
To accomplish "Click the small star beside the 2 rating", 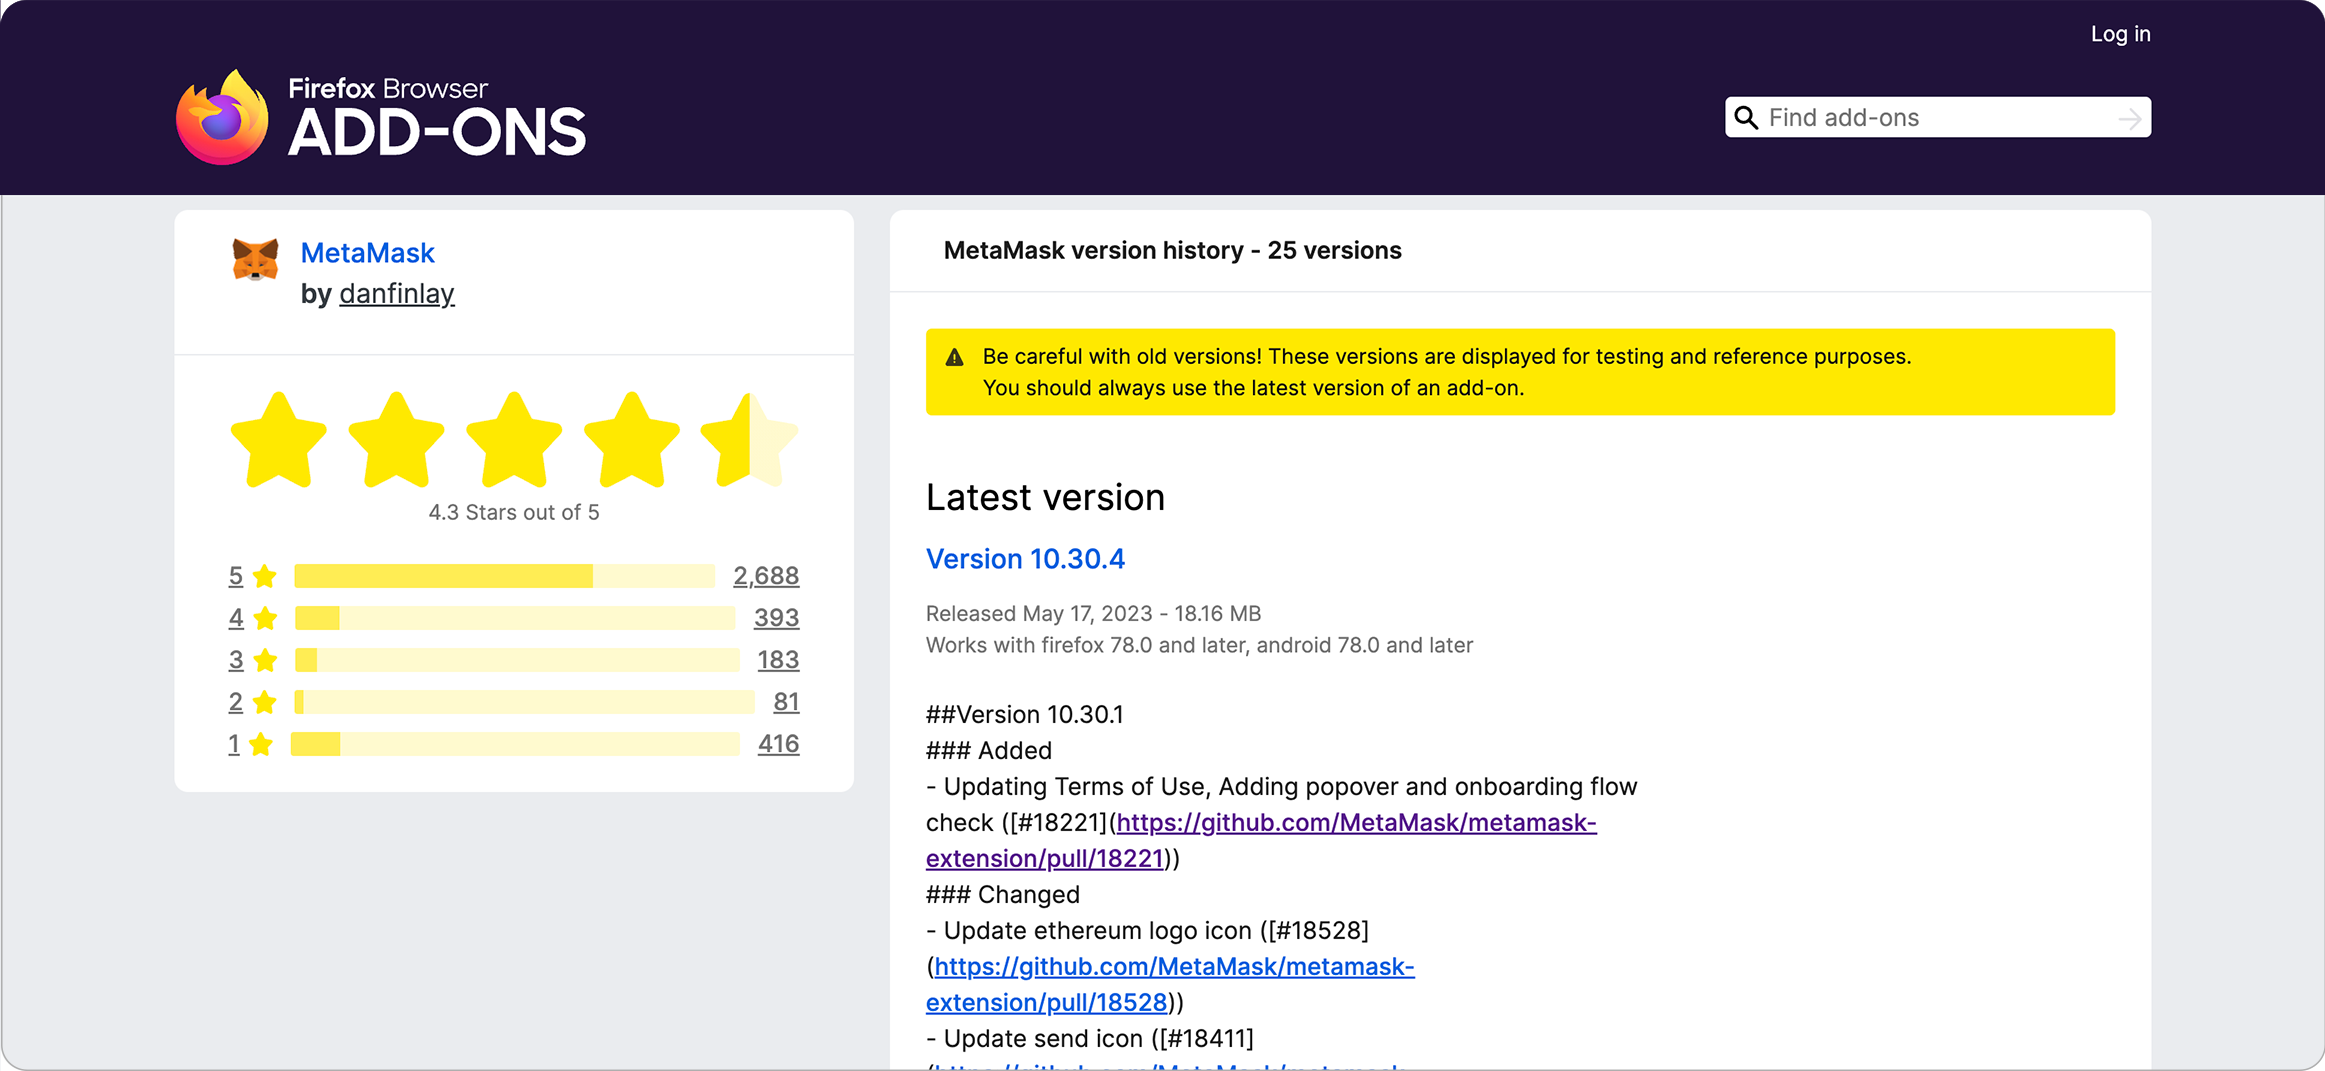I will point(265,702).
